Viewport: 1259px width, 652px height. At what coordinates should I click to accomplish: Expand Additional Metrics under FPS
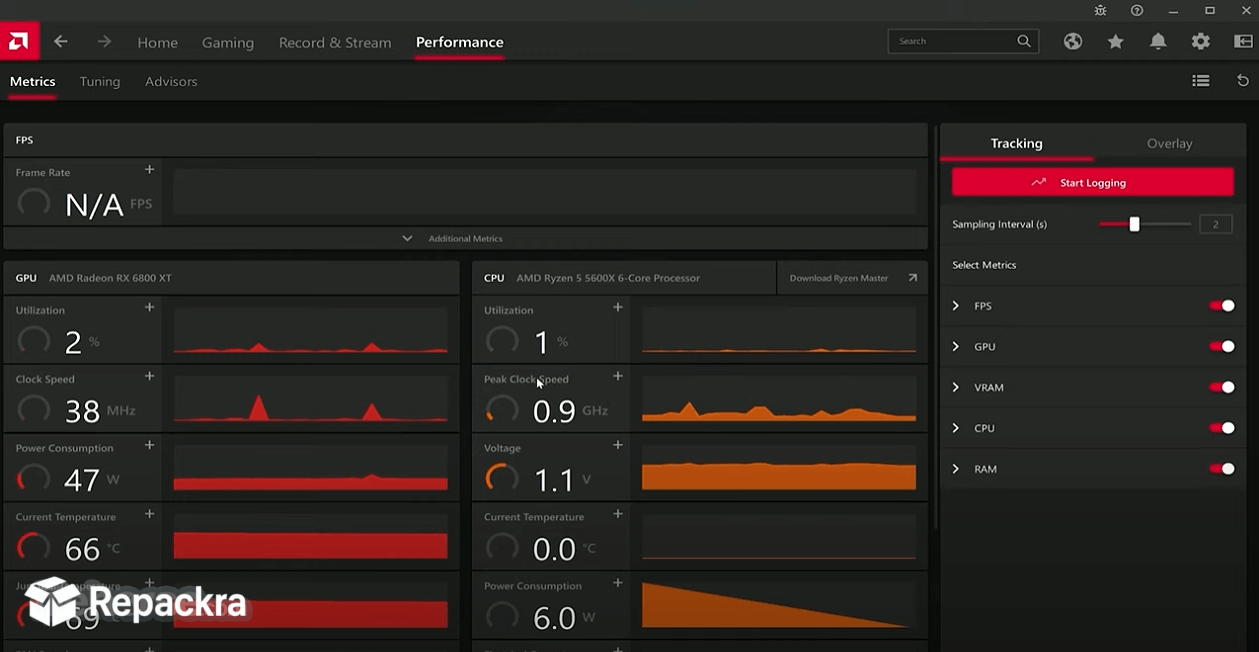[x=465, y=238]
